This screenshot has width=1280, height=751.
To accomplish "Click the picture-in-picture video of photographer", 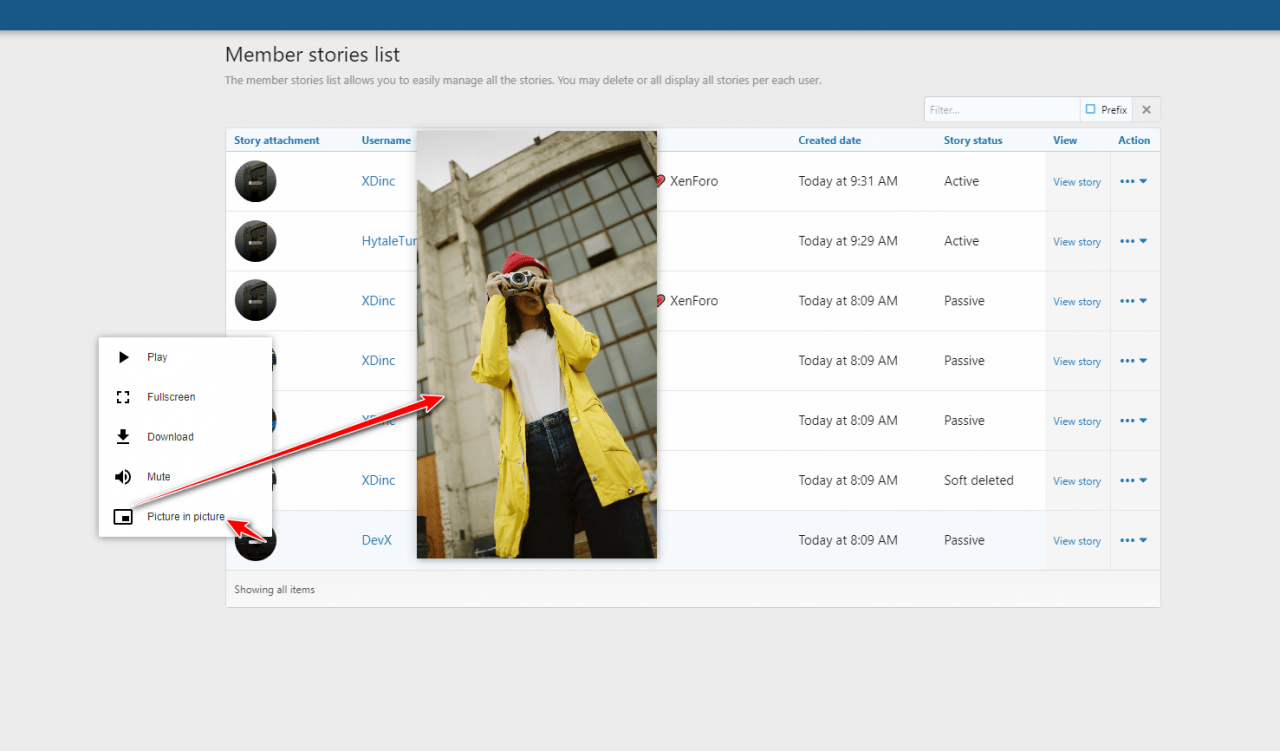I will click(537, 344).
